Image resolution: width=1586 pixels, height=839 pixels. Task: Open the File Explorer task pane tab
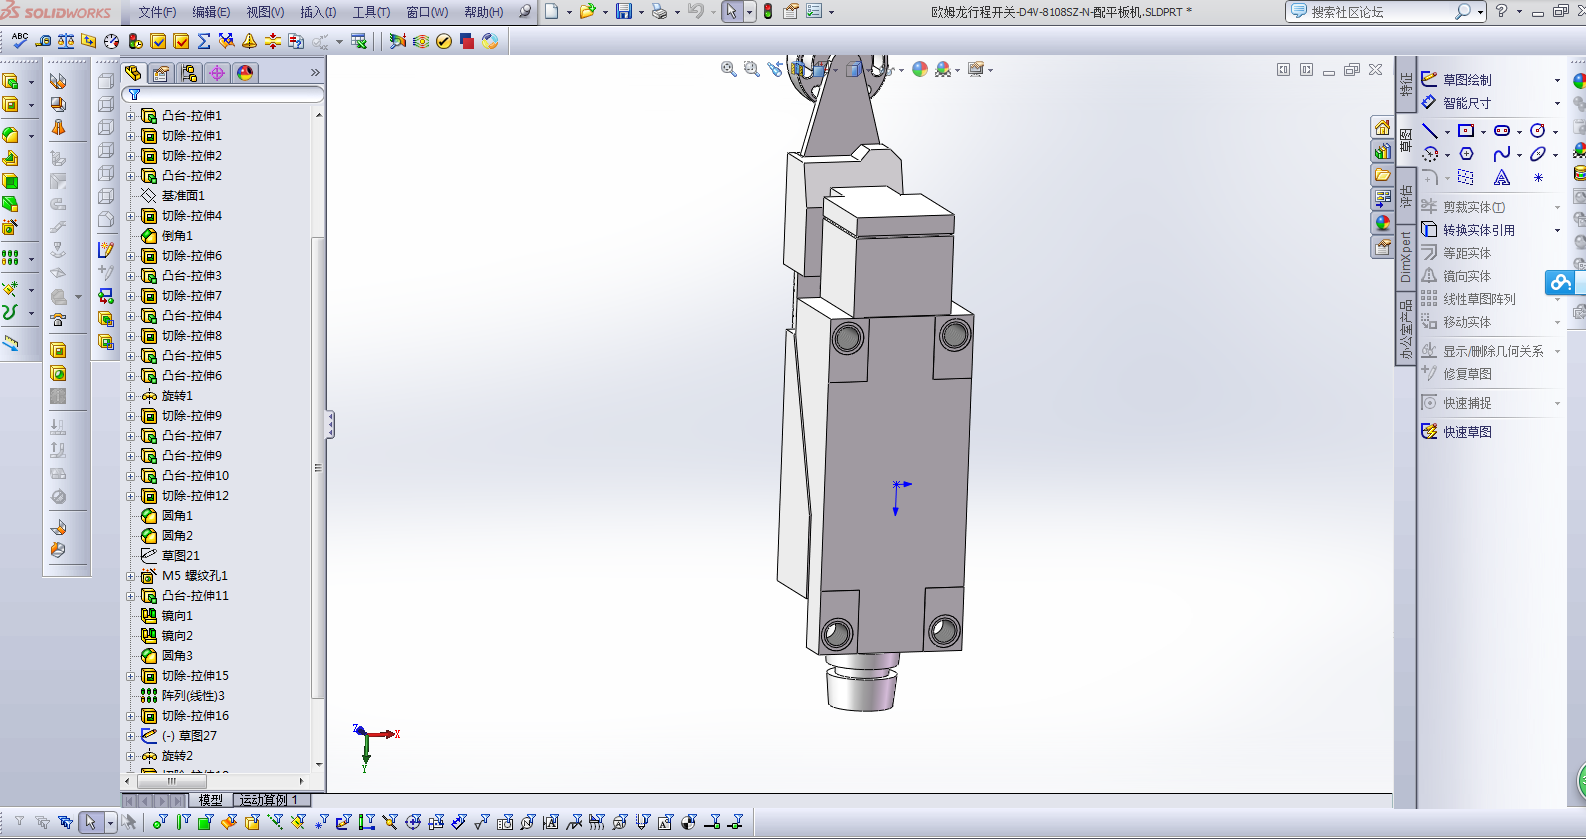[x=1382, y=175]
